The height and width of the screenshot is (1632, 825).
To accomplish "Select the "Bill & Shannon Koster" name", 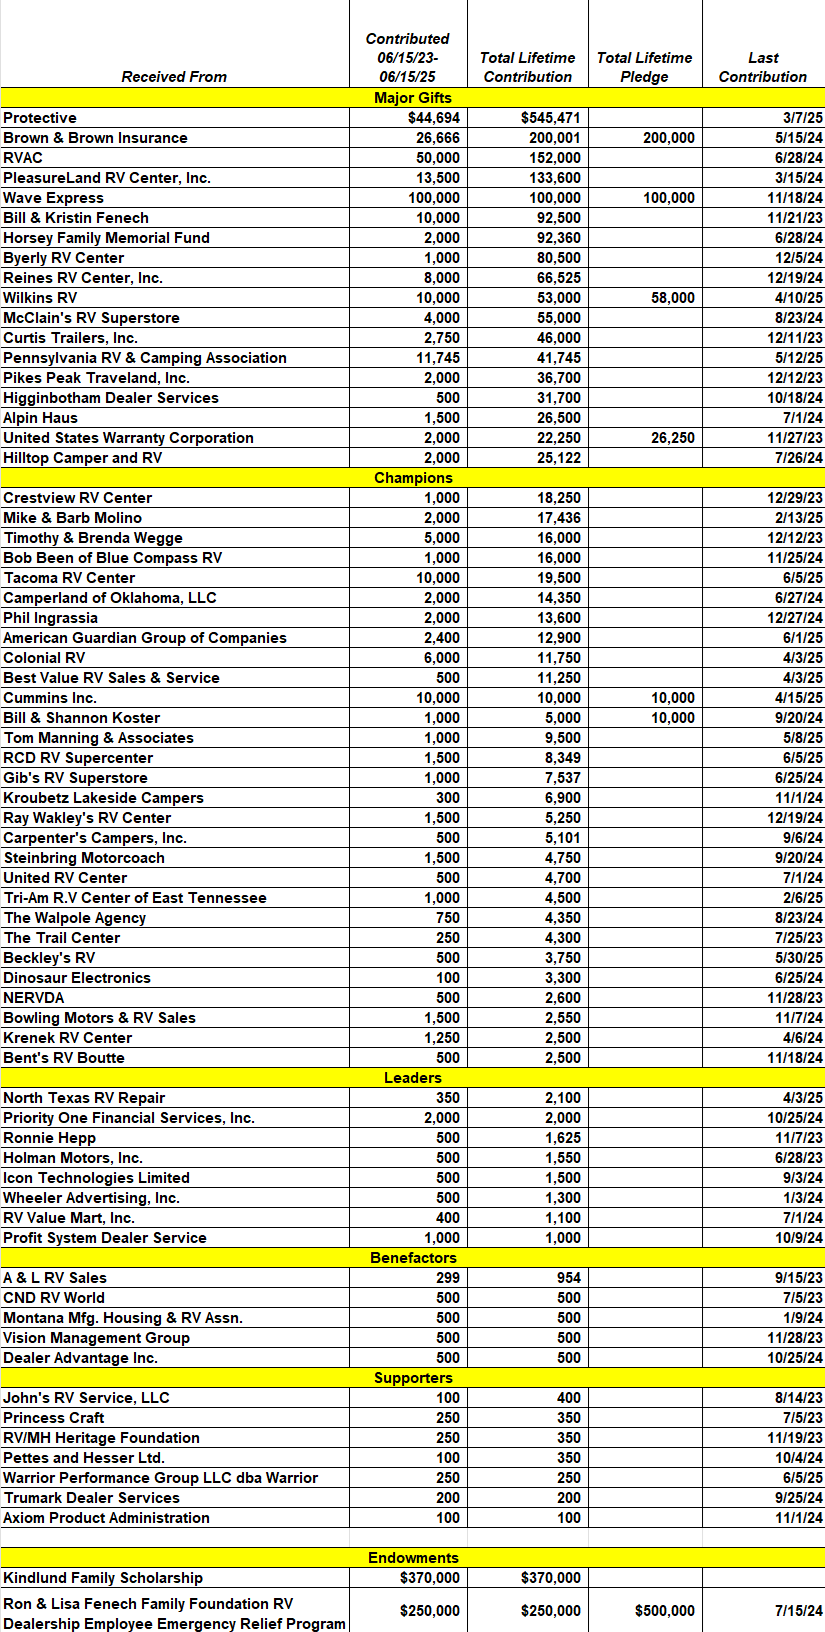I will tap(82, 718).
